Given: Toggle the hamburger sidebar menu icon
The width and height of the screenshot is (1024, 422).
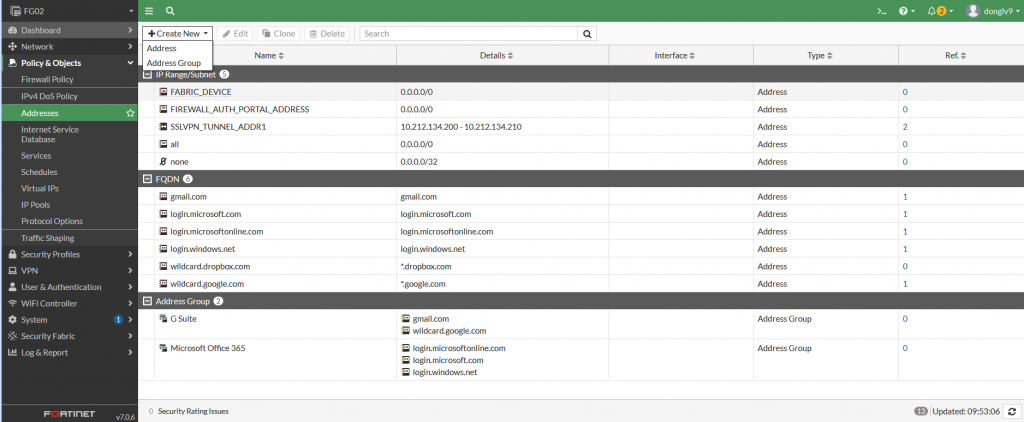Looking at the screenshot, I should tap(150, 11).
